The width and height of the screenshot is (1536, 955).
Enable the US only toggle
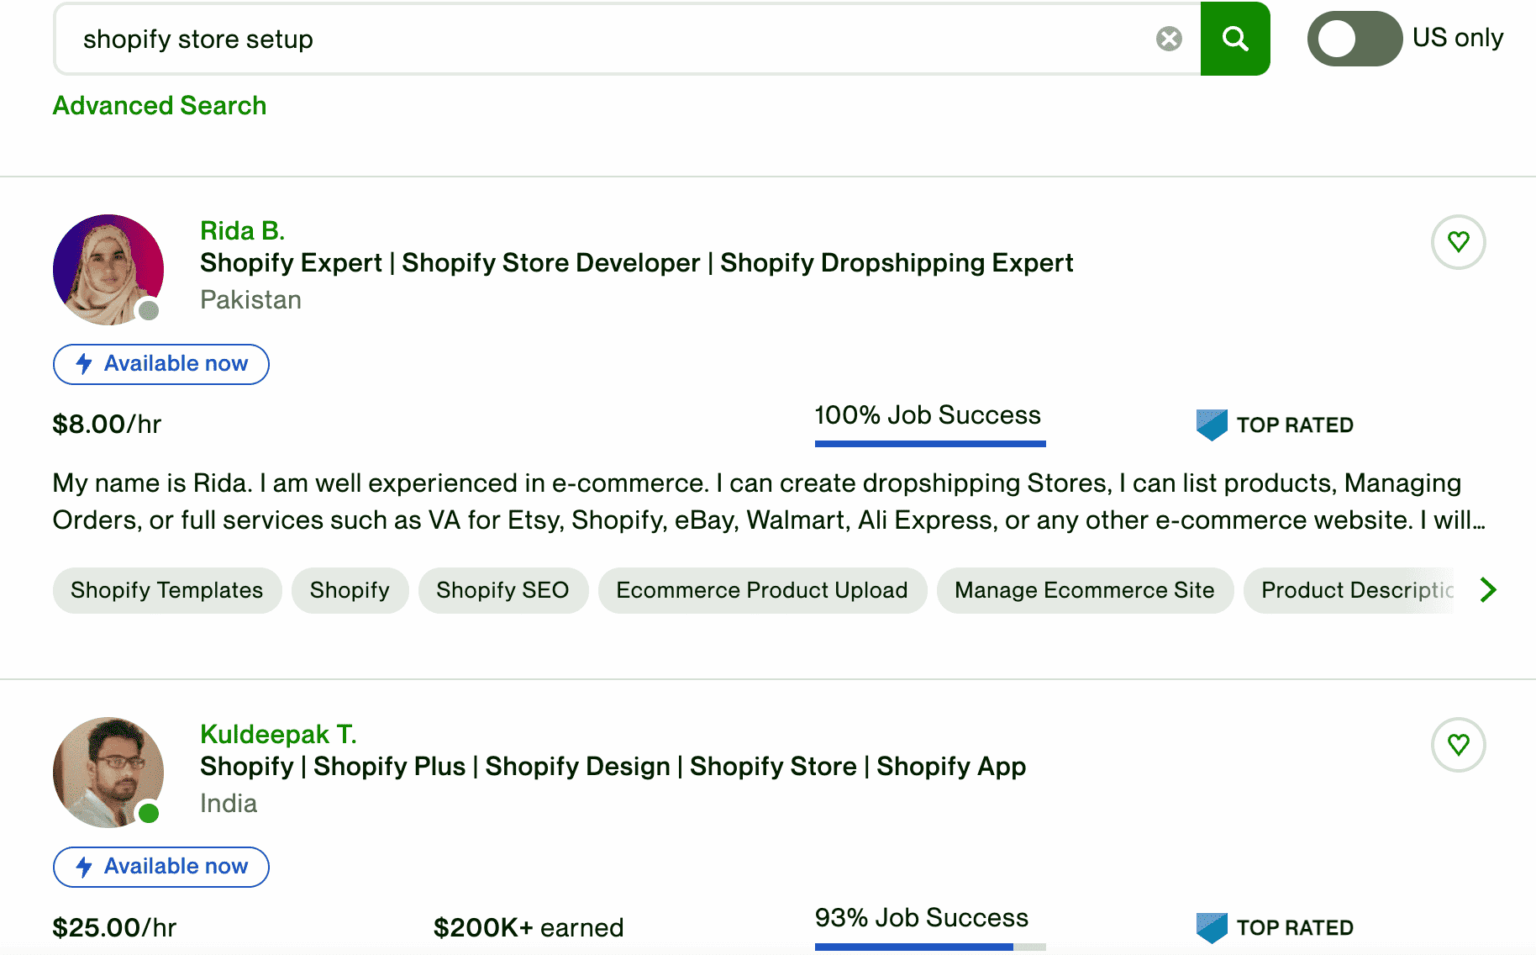tap(1354, 38)
